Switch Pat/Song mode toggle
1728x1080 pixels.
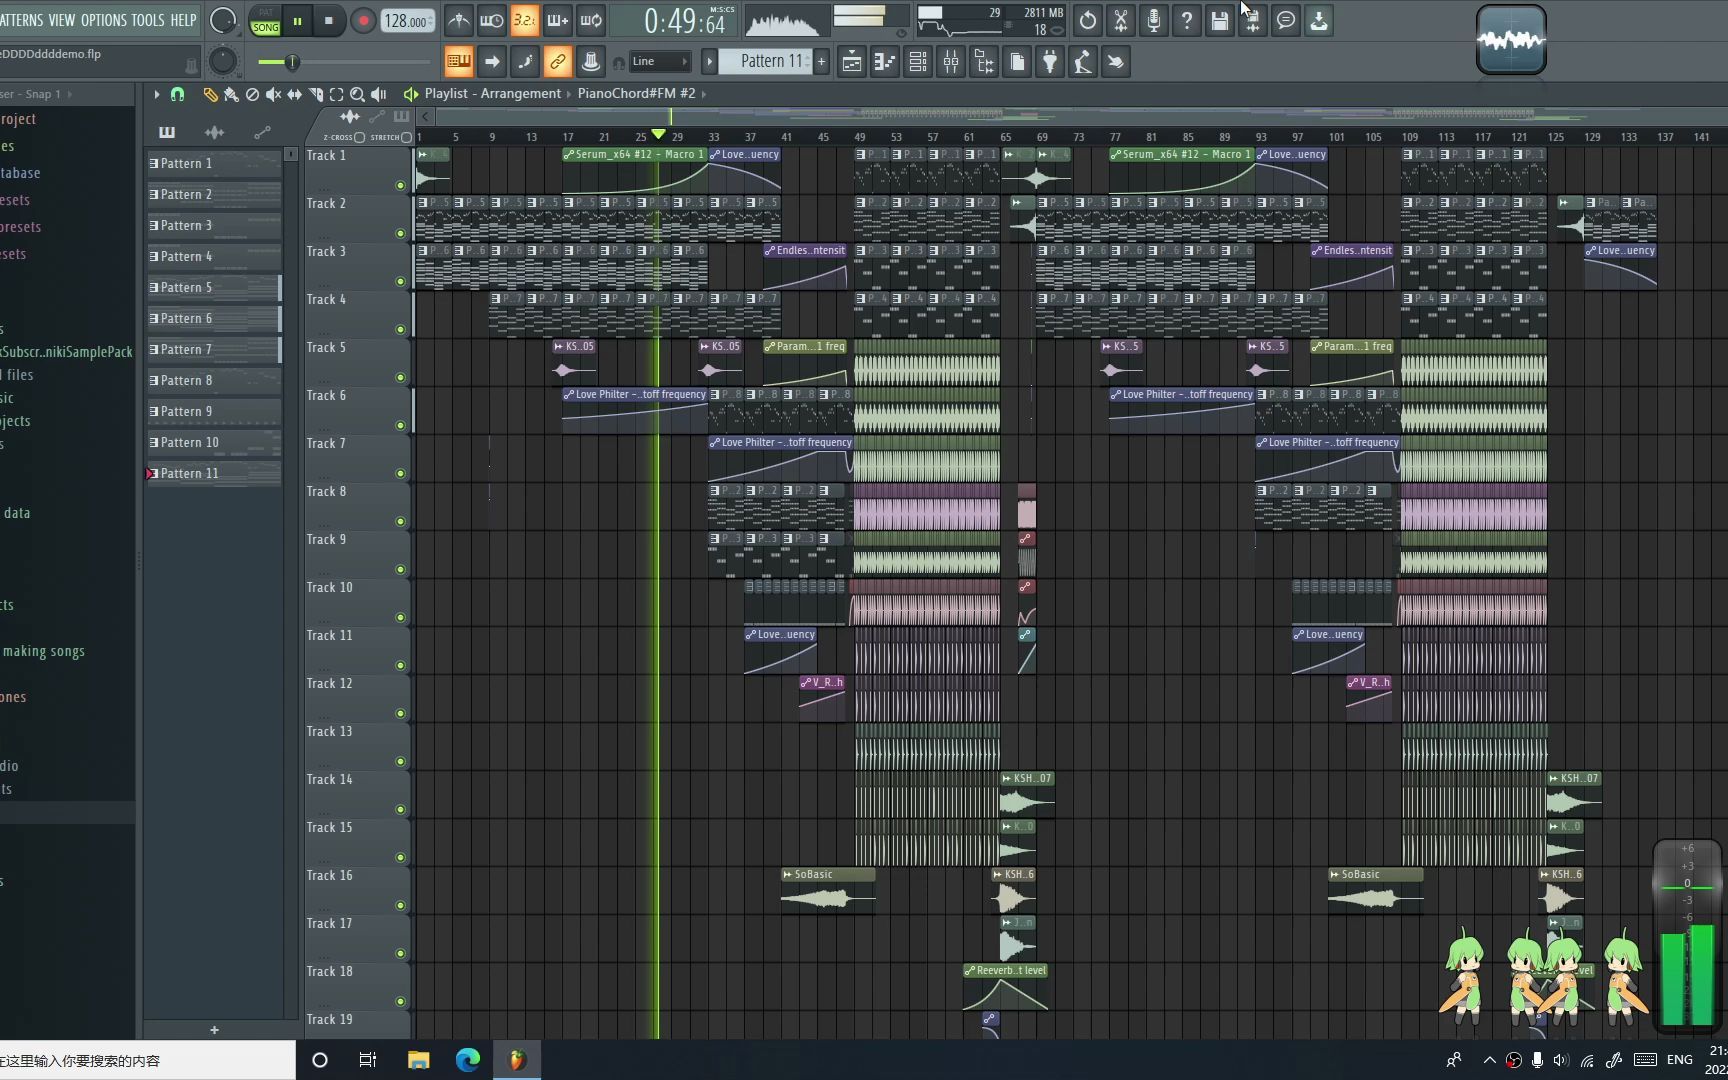(x=265, y=21)
